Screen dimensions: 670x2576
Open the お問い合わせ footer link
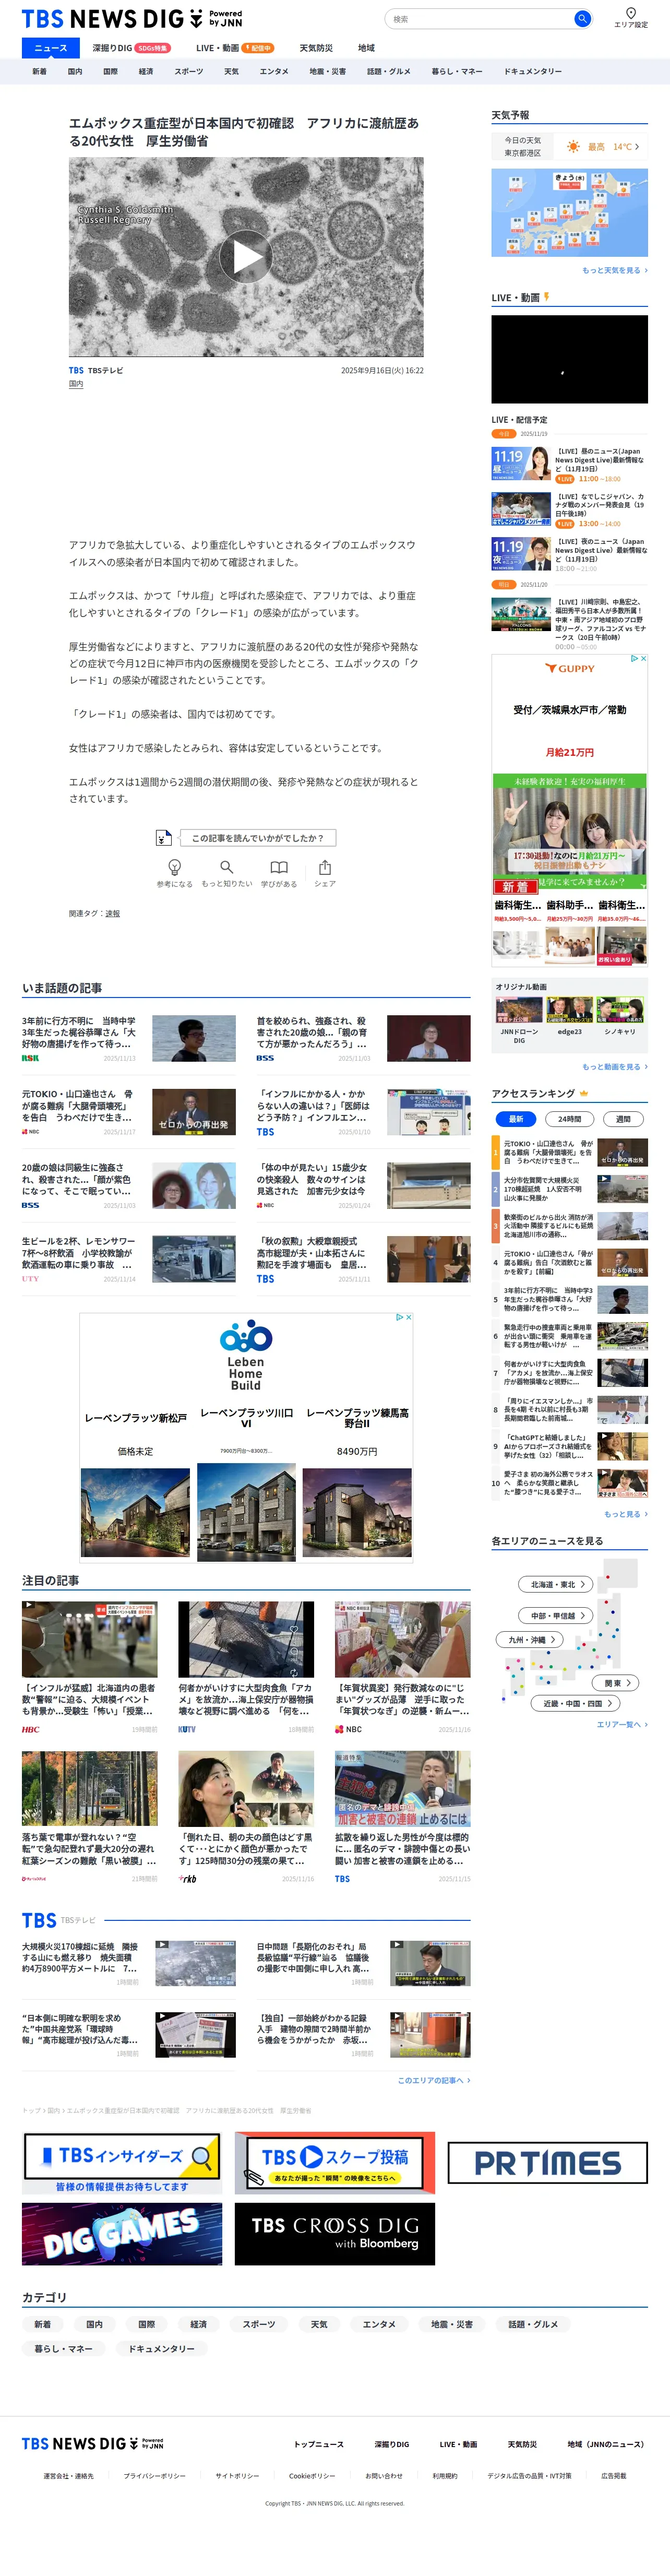(x=384, y=2476)
